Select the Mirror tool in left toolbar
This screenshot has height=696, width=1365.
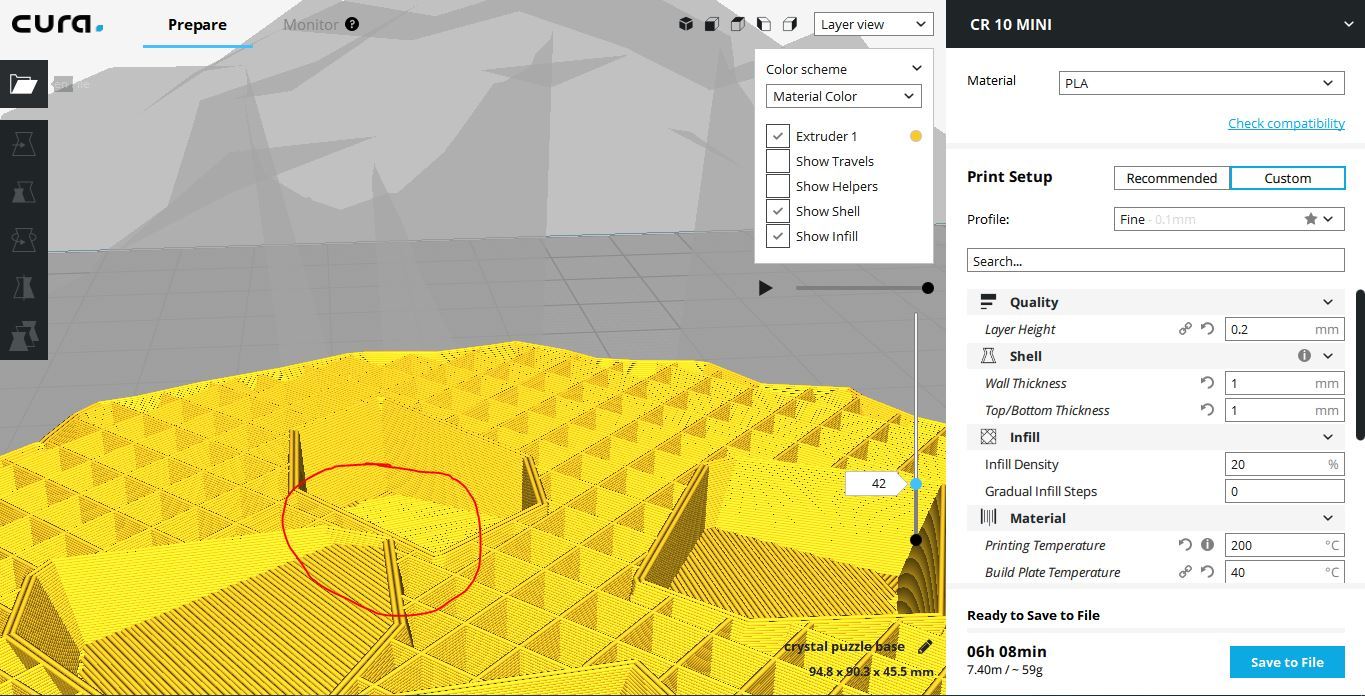(x=24, y=288)
